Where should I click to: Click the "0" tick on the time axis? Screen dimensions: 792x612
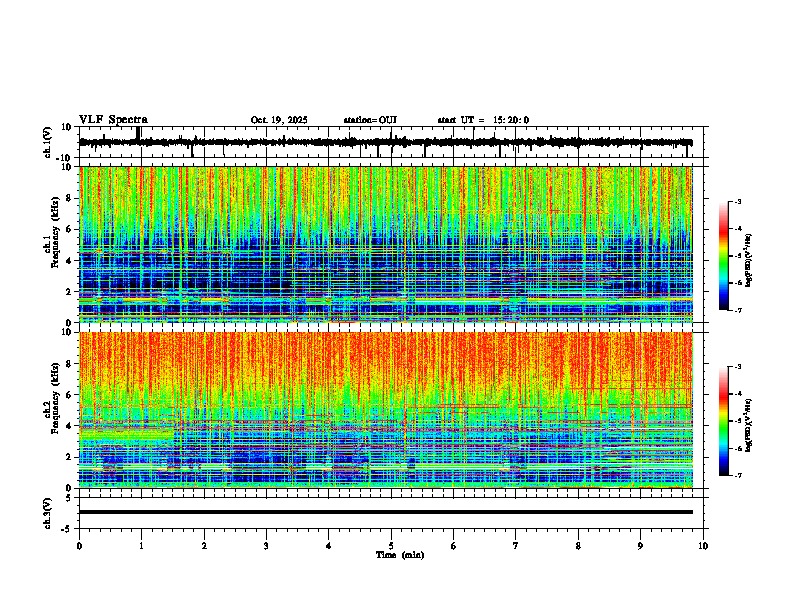pyautogui.click(x=79, y=546)
